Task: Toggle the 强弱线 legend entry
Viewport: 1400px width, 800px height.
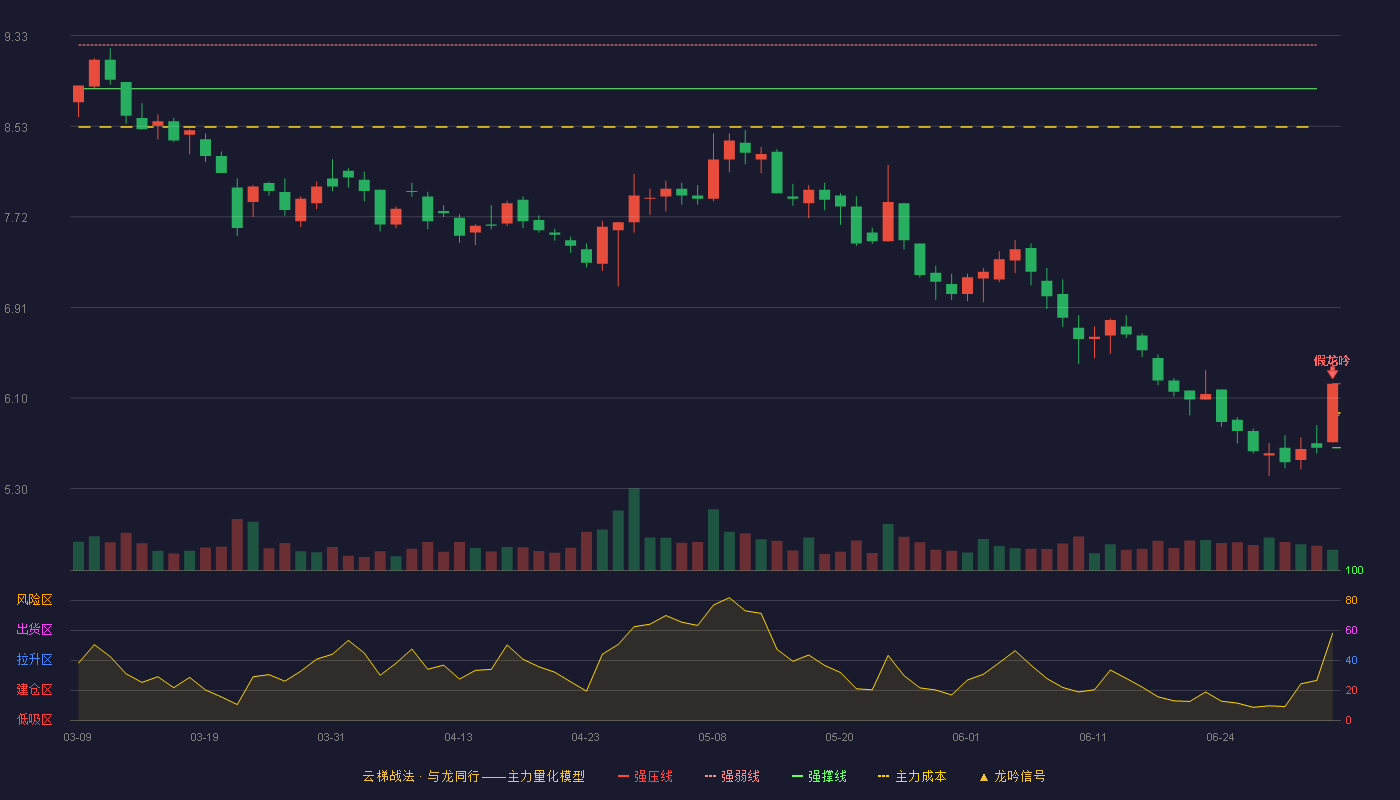Action: tap(732, 776)
